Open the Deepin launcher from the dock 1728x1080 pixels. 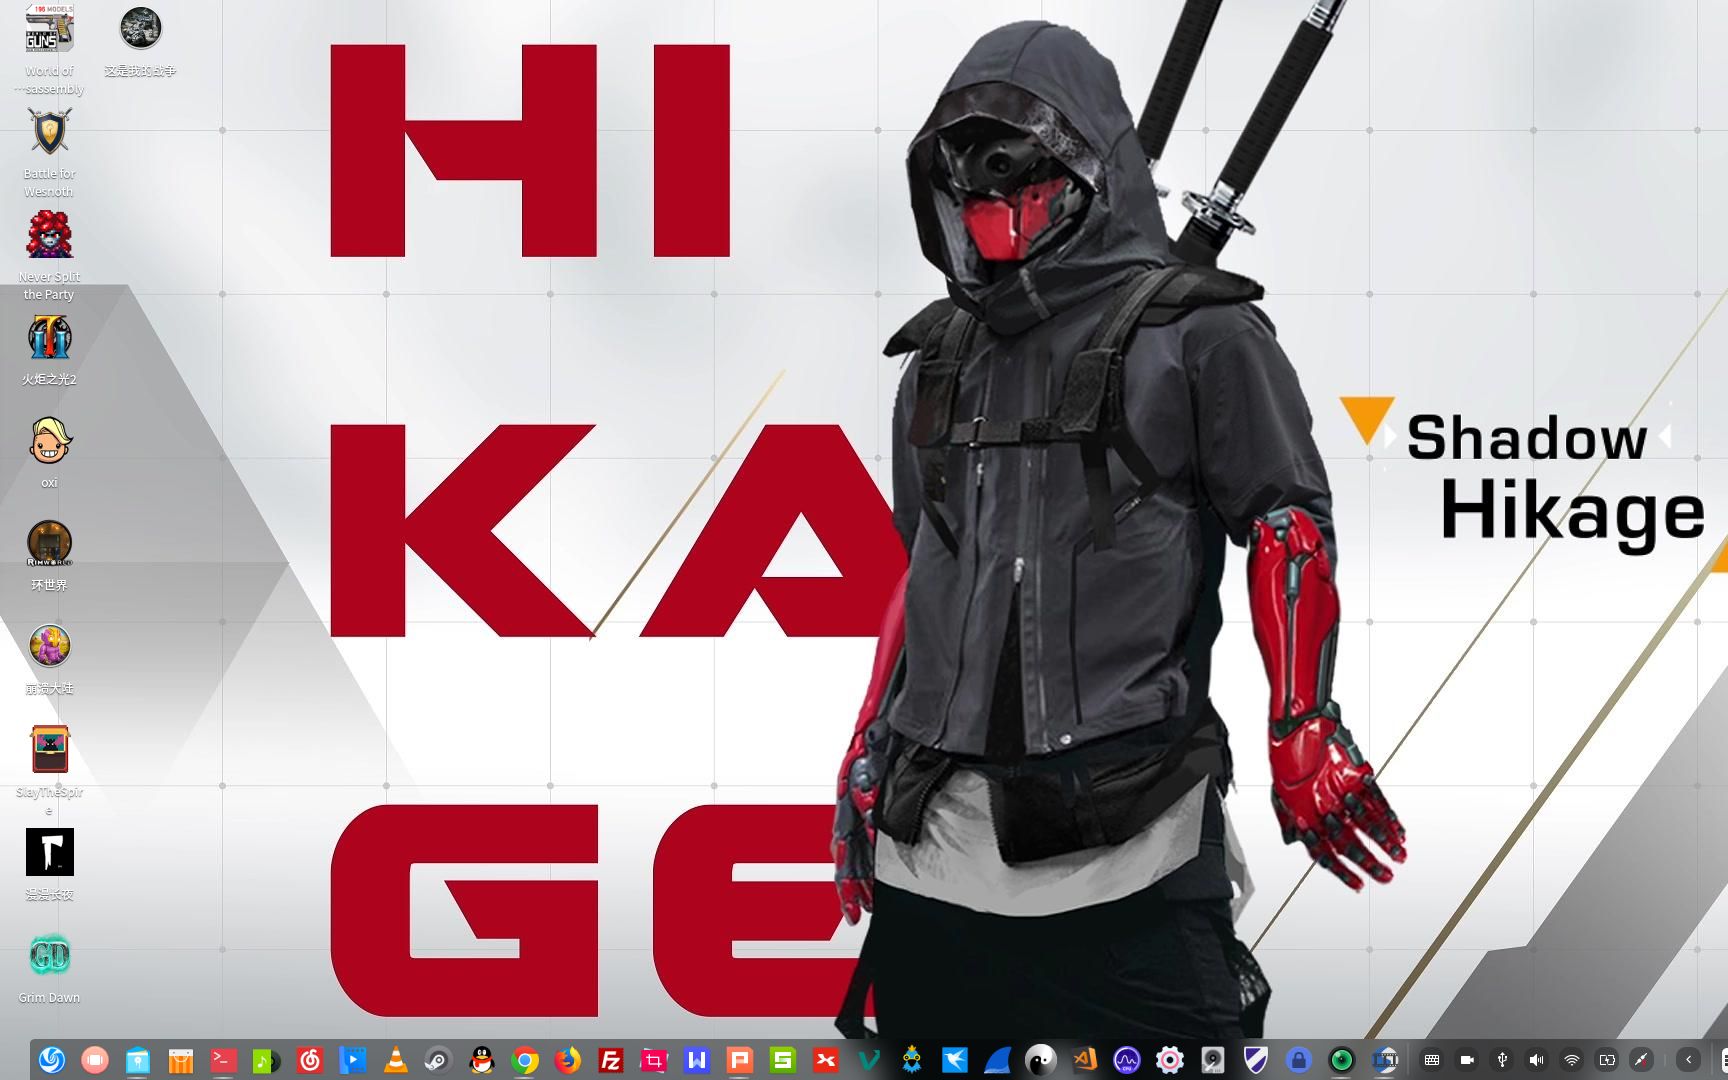[x=52, y=1059]
